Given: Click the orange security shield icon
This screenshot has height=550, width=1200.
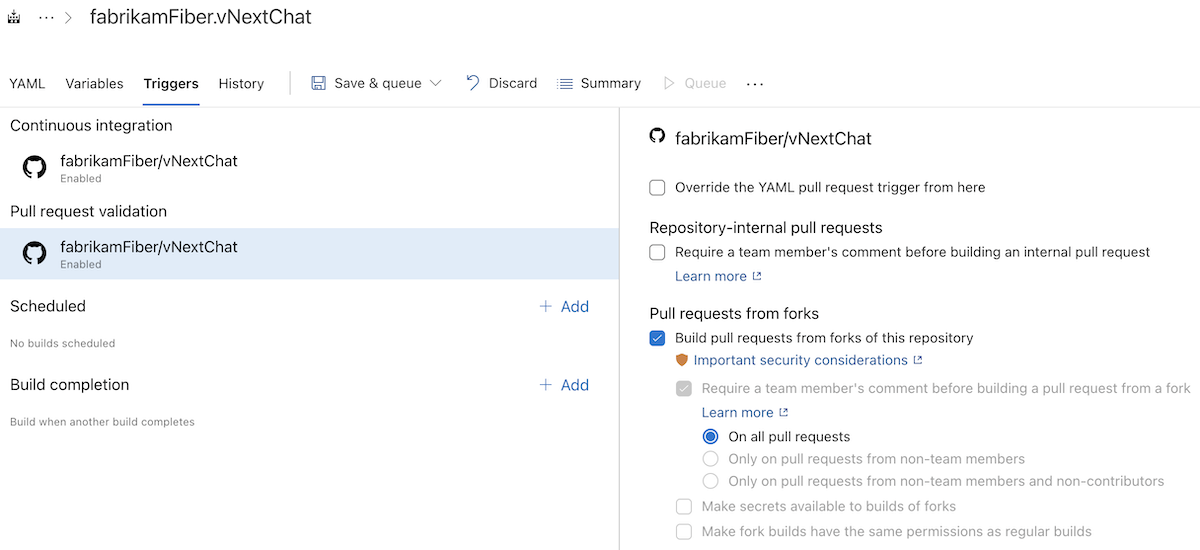Looking at the screenshot, I should tap(682, 360).
